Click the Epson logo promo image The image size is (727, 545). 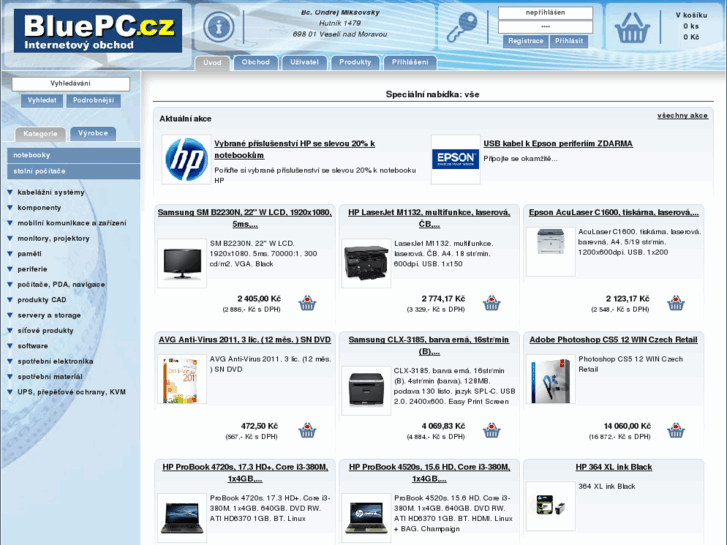point(455,160)
